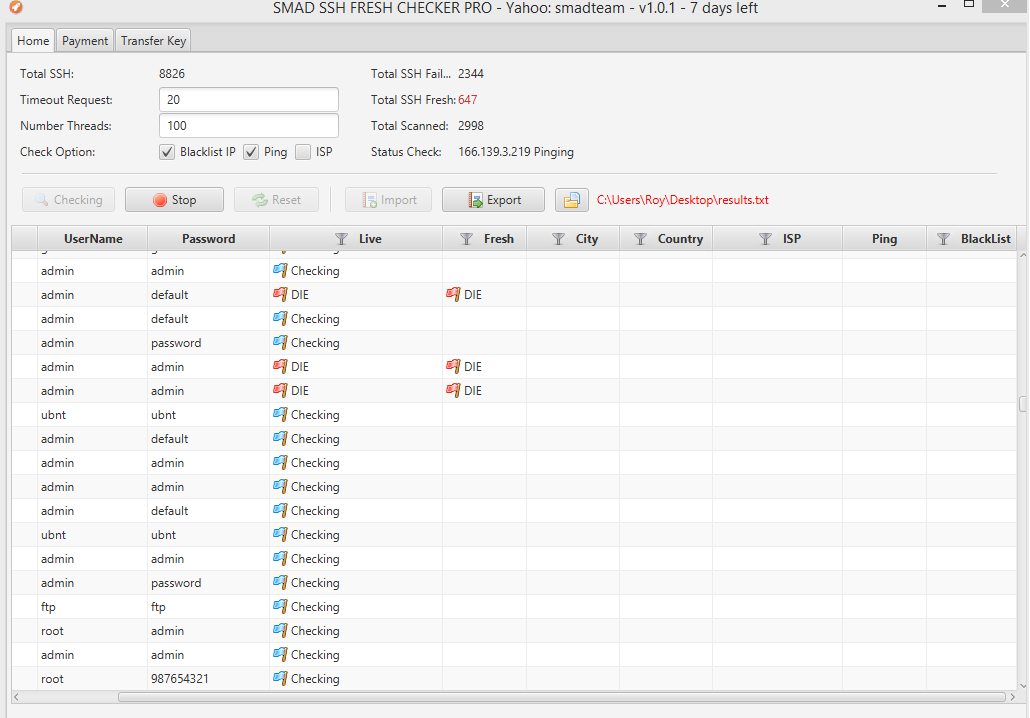Click the Total SSH Fail value 2344
This screenshot has width=1030, height=718.
pyautogui.click(x=471, y=74)
